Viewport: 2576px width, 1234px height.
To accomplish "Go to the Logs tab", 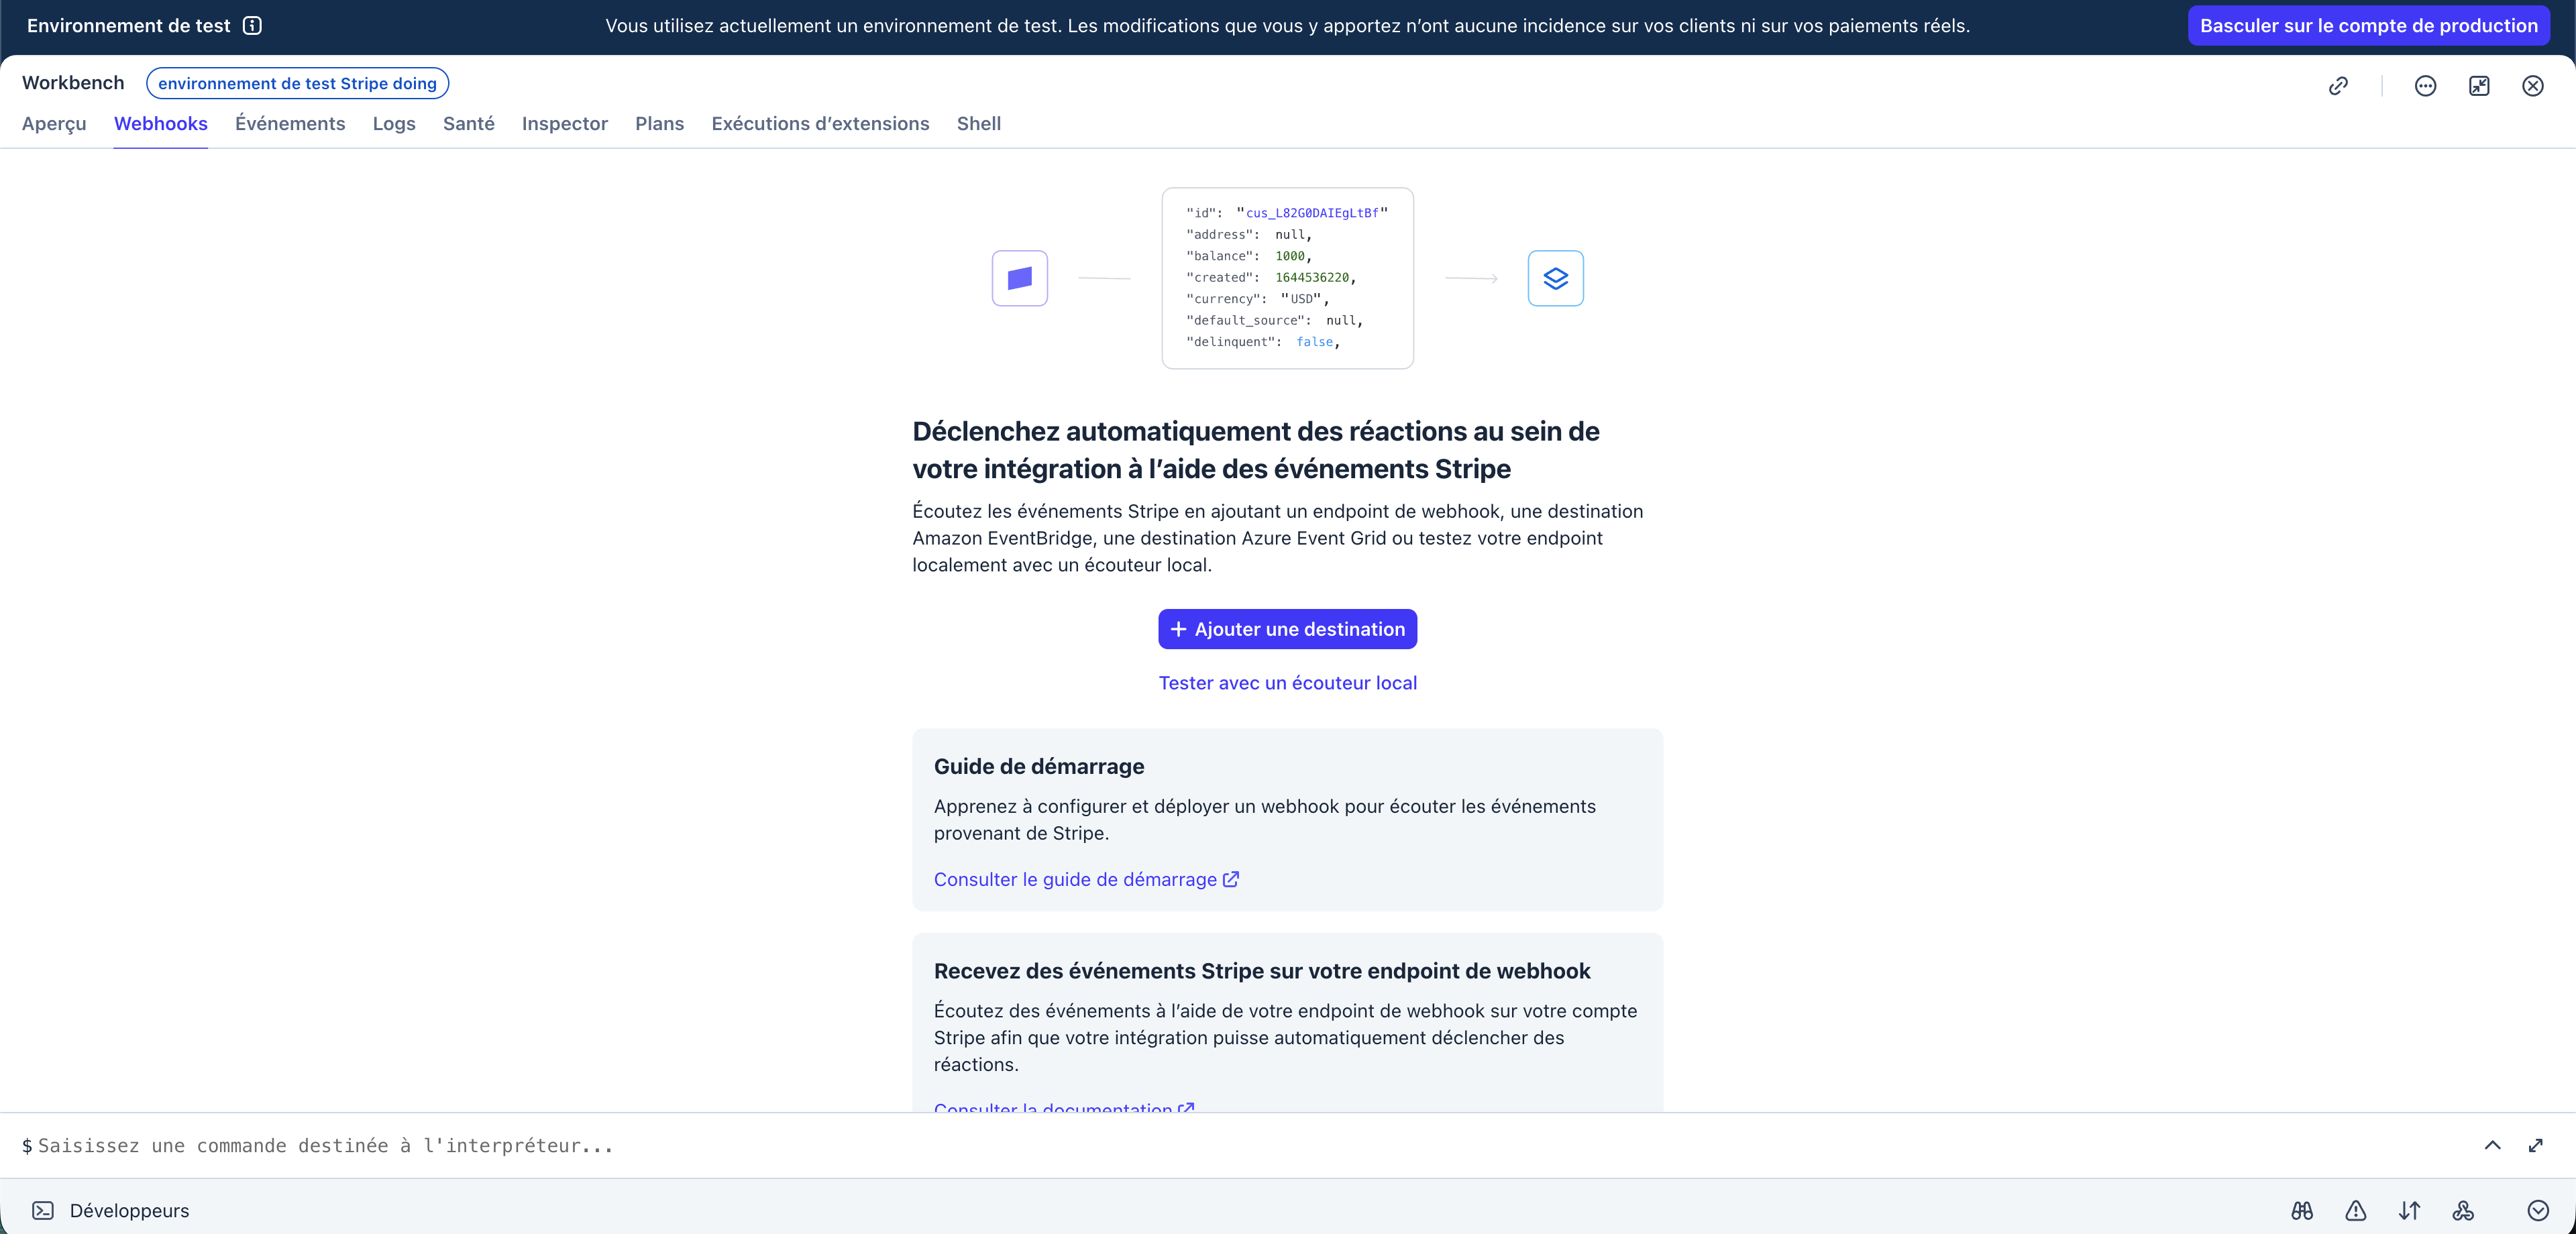I will (394, 124).
